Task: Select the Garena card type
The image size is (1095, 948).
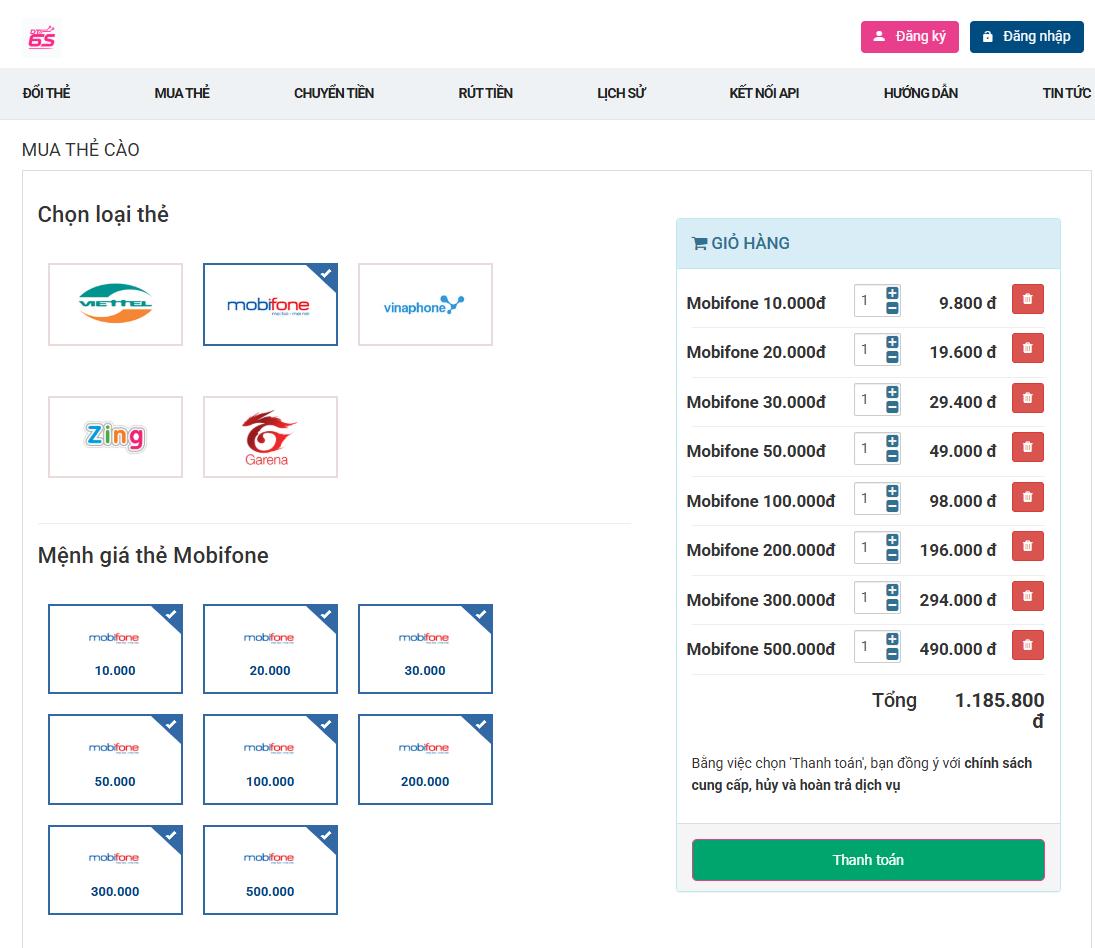Action: click(x=270, y=436)
